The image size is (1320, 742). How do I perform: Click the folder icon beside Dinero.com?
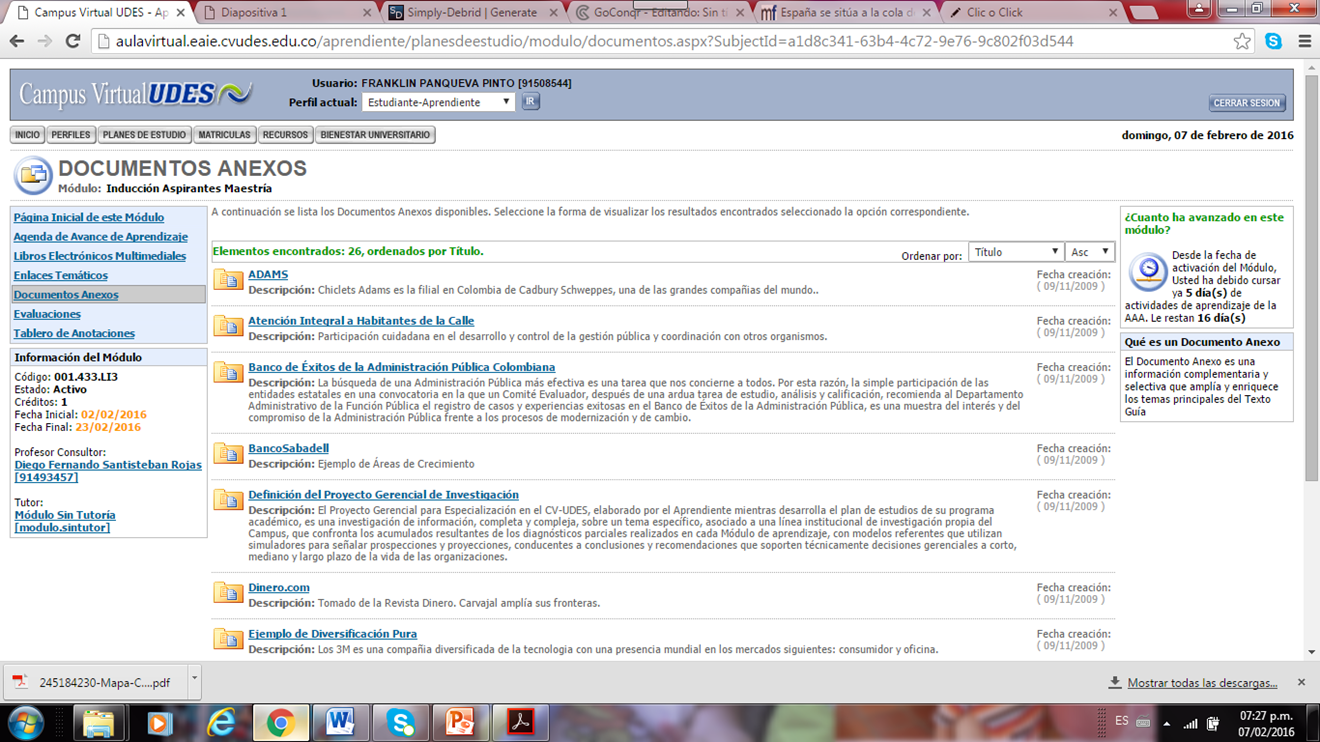click(228, 593)
